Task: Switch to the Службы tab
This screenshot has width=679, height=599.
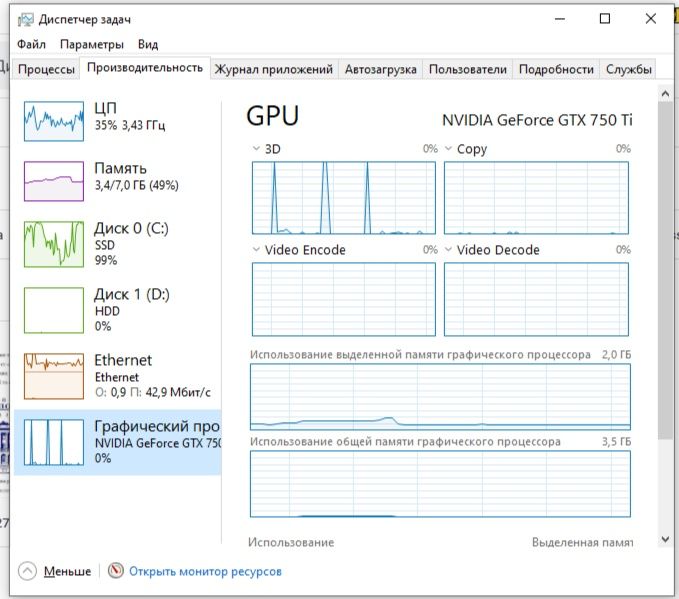Action: coord(629,69)
